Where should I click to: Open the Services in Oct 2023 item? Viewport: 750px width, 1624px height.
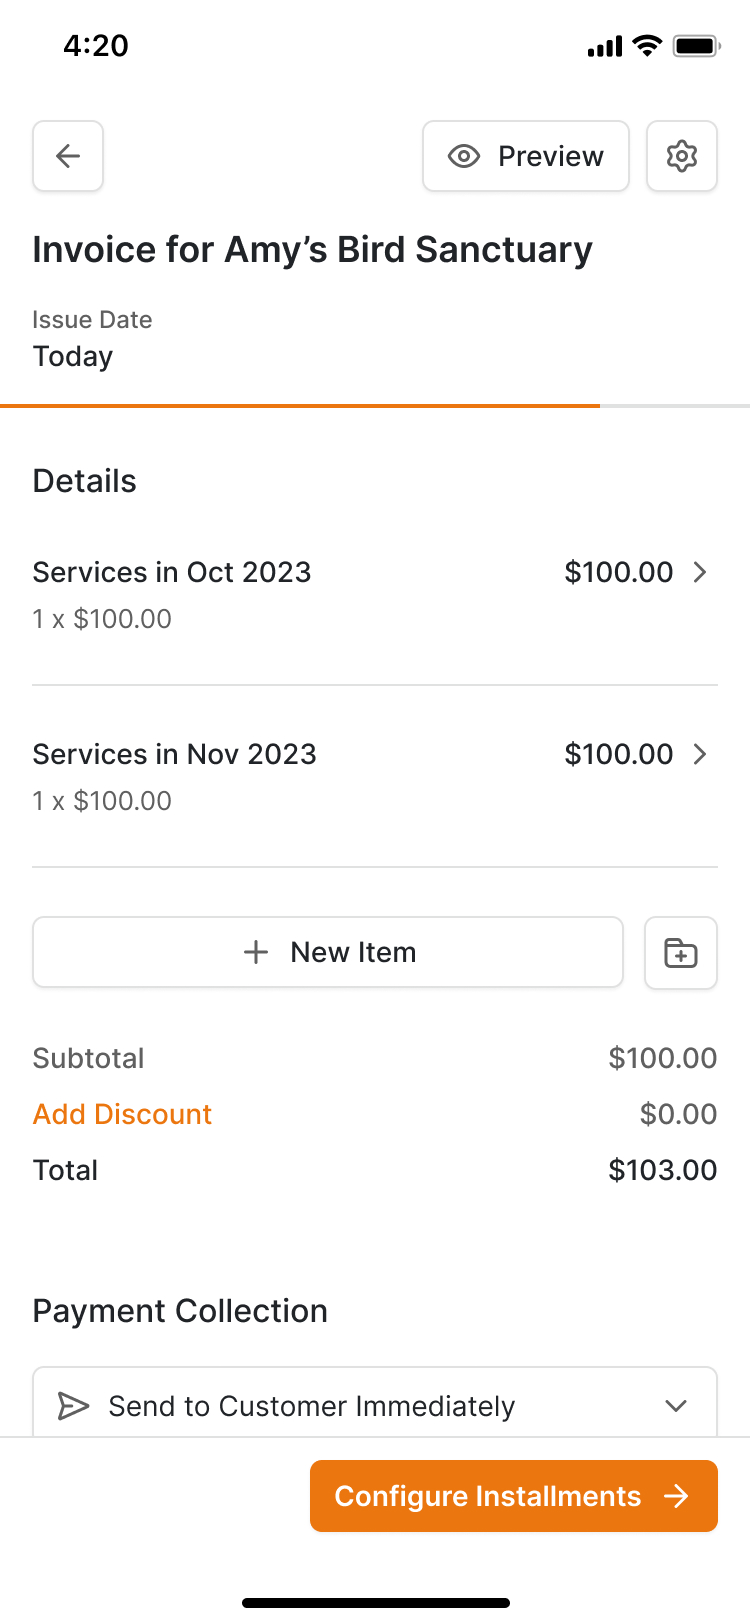click(x=172, y=572)
